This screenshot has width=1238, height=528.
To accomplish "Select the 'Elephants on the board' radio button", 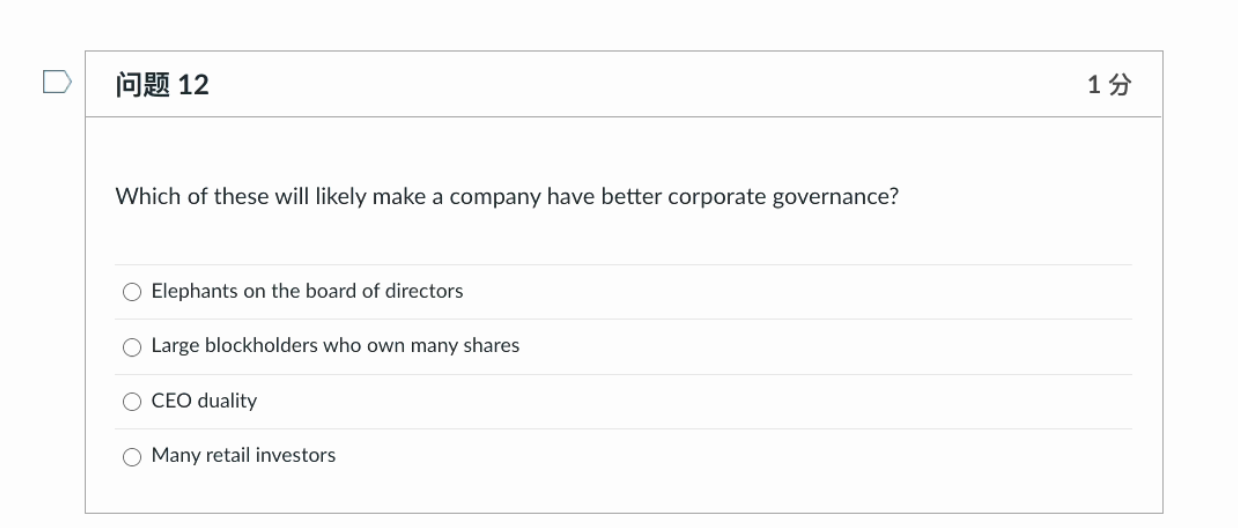I will point(132,292).
